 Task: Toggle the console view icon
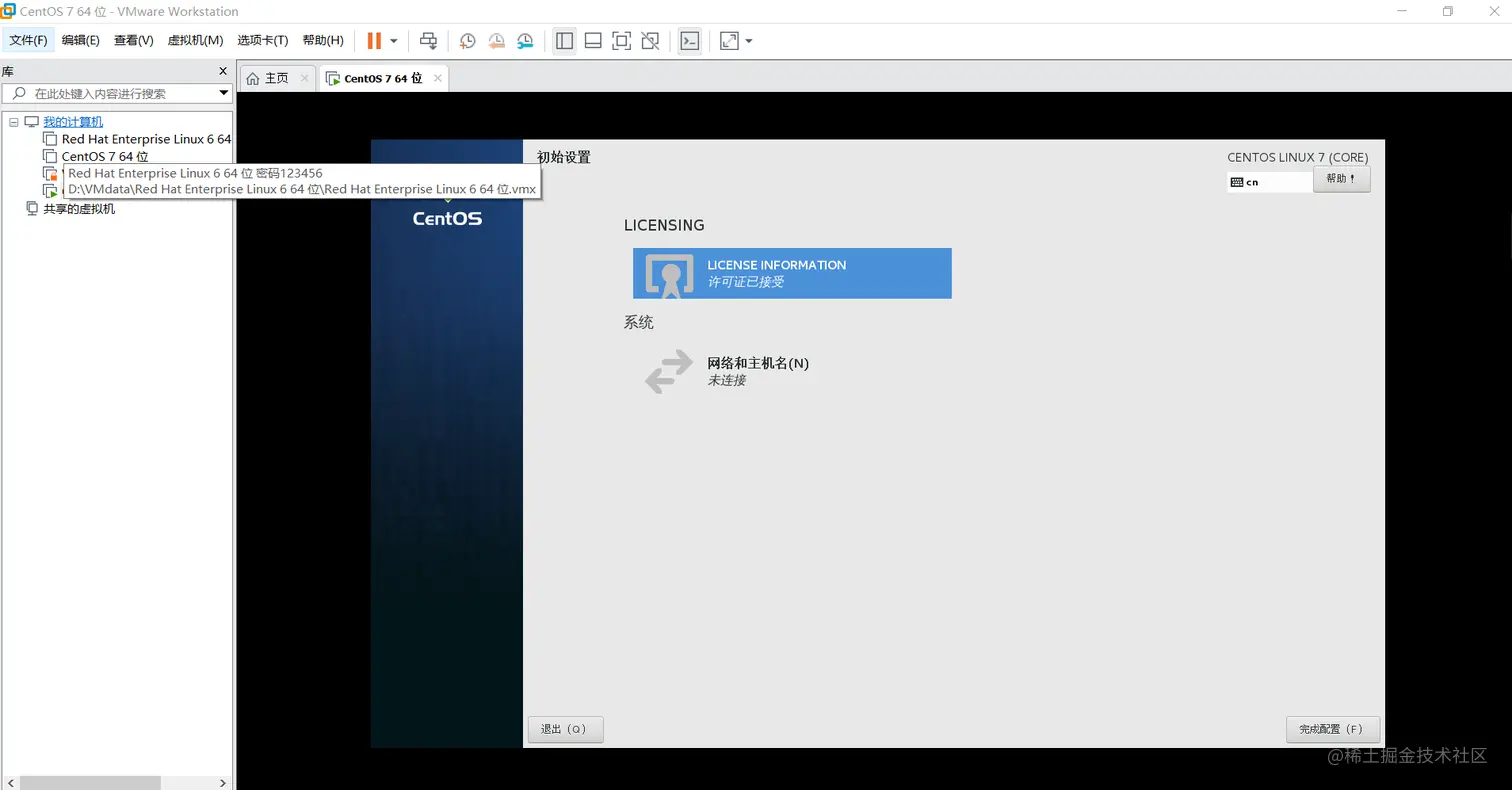pos(689,41)
